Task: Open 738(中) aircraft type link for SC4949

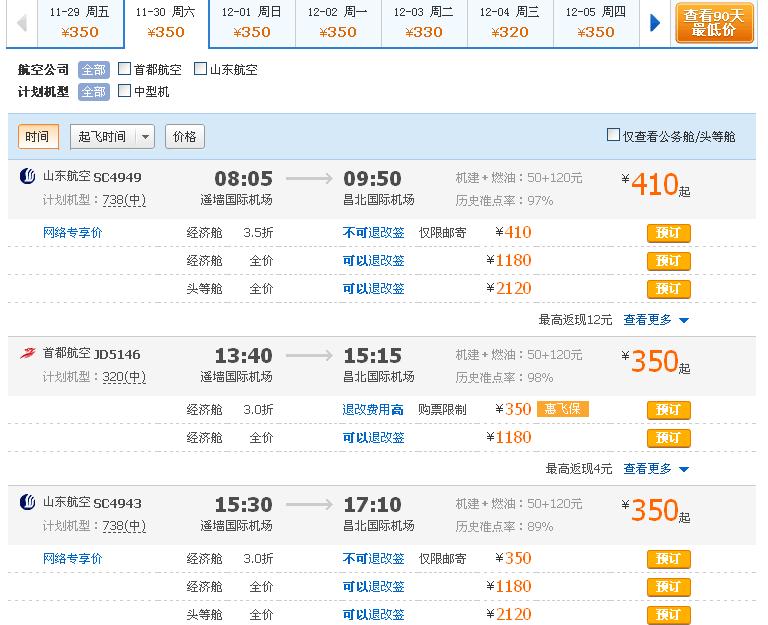Action: [124, 200]
